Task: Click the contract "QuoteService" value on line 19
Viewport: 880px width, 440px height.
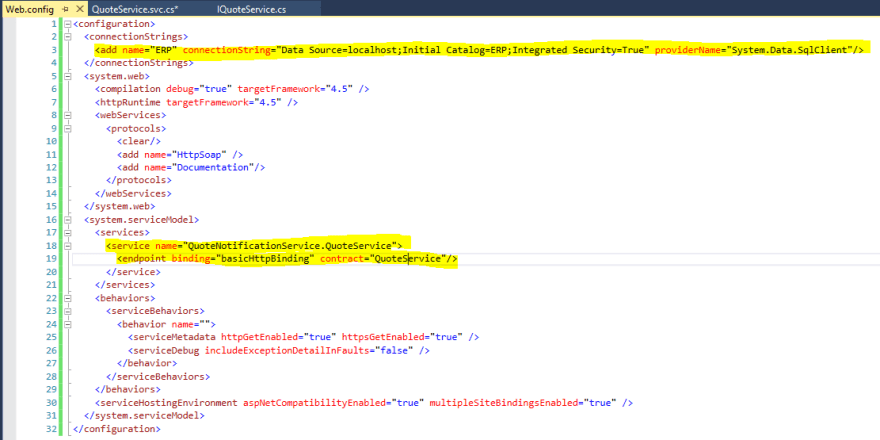Action: point(406,259)
